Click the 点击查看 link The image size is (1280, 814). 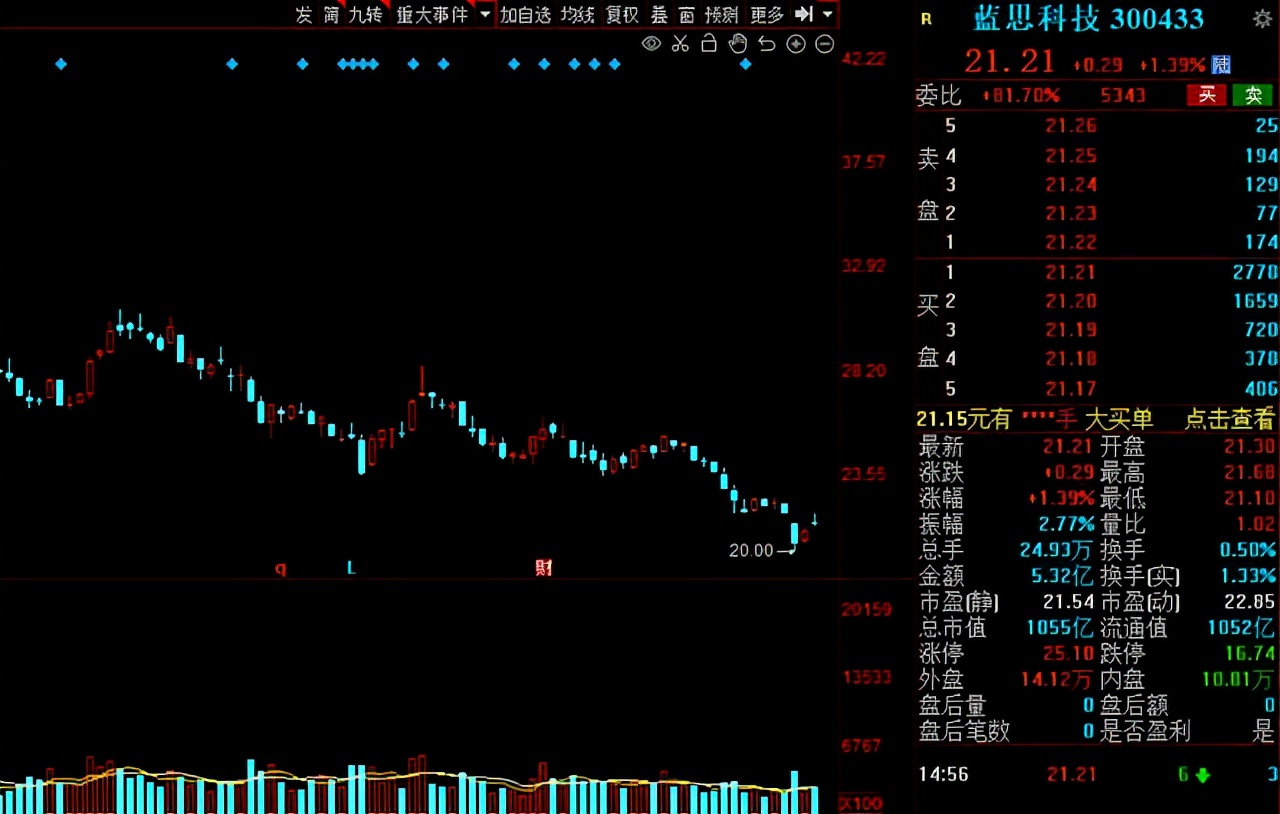tap(1230, 420)
